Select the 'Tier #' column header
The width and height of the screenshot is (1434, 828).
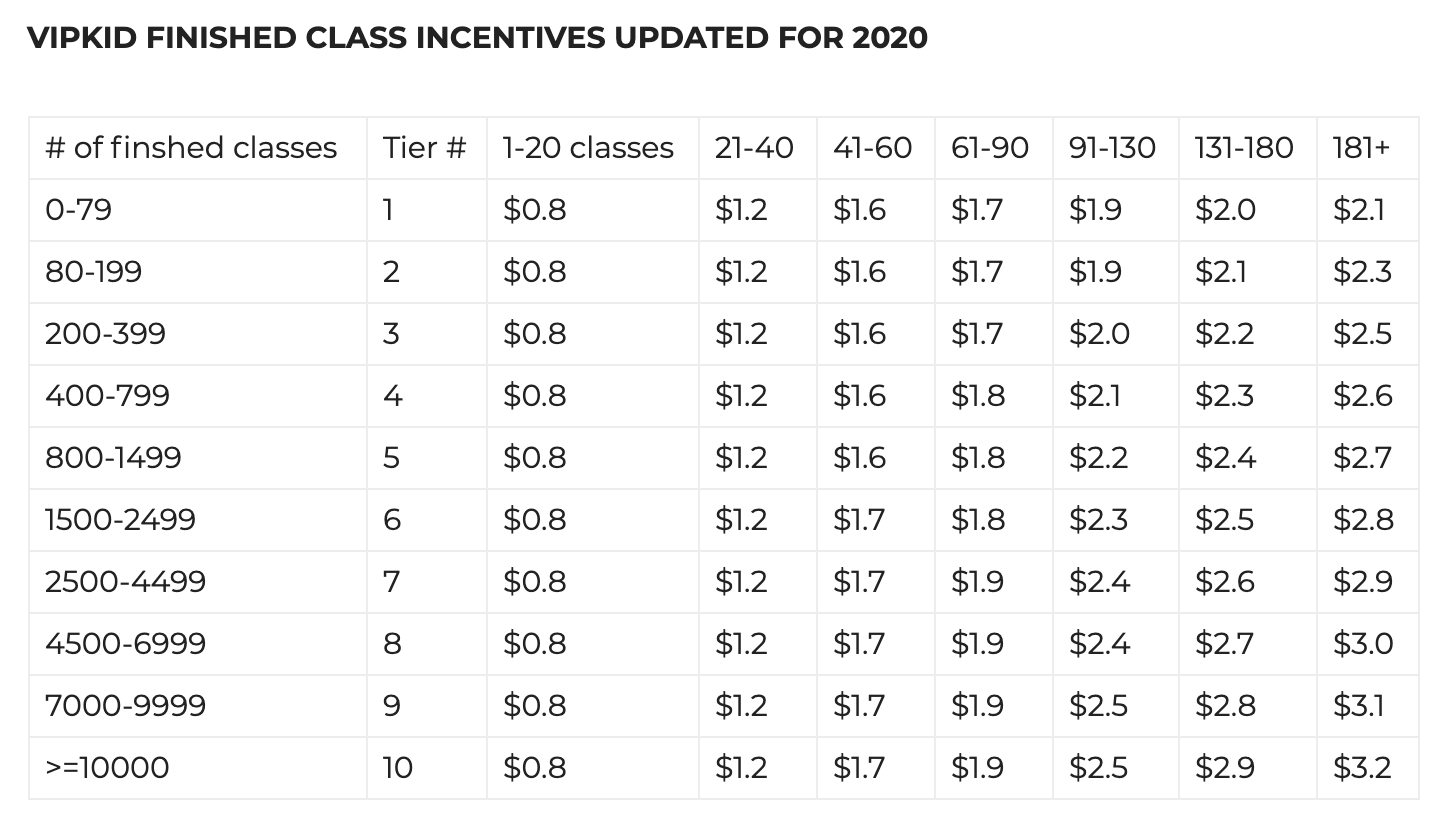pyautogui.click(x=424, y=148)
